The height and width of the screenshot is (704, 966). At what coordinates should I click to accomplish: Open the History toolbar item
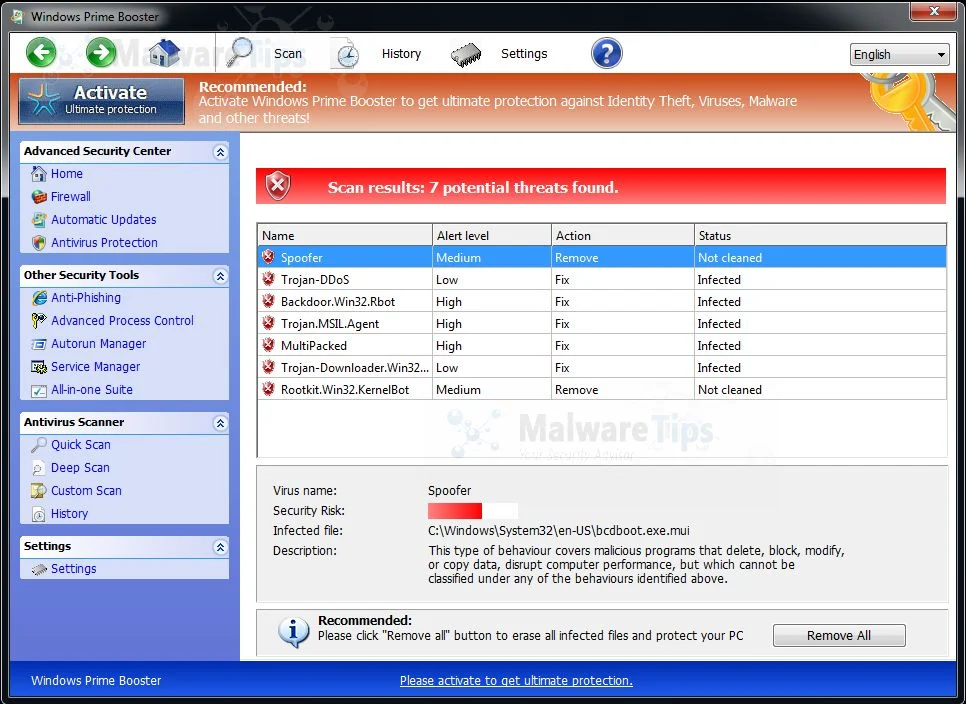pyautogui.click(x=401, y=54)
